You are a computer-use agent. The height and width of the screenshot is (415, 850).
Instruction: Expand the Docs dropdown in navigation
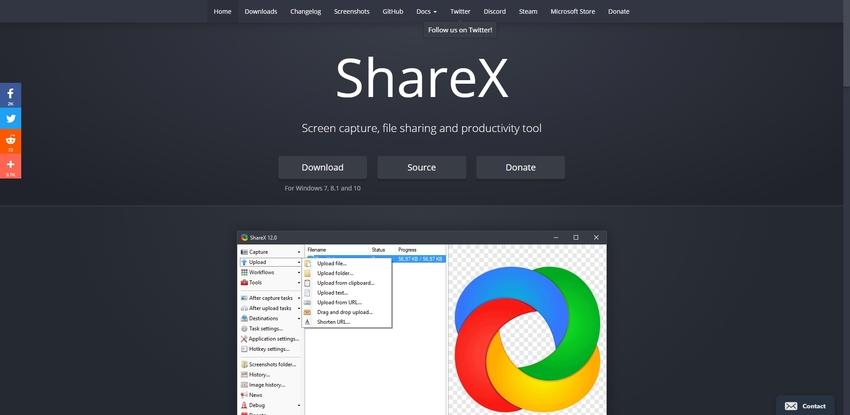point(426,11)
